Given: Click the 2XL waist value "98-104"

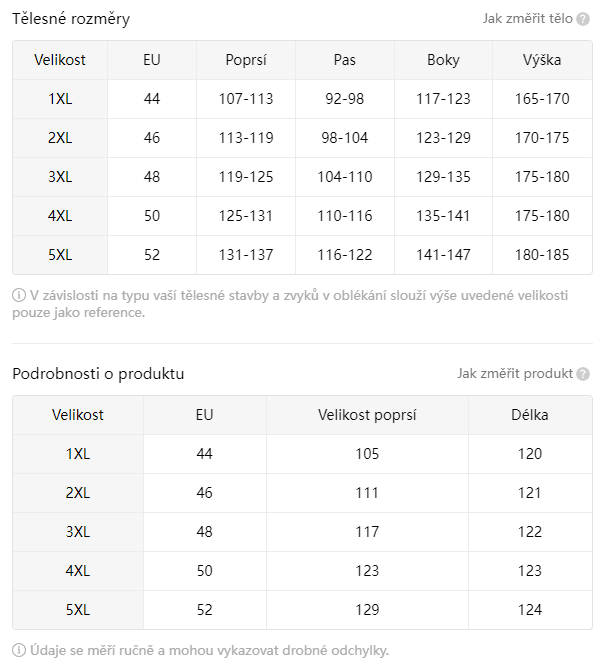Looking at the screenshot, I should 345,138.
